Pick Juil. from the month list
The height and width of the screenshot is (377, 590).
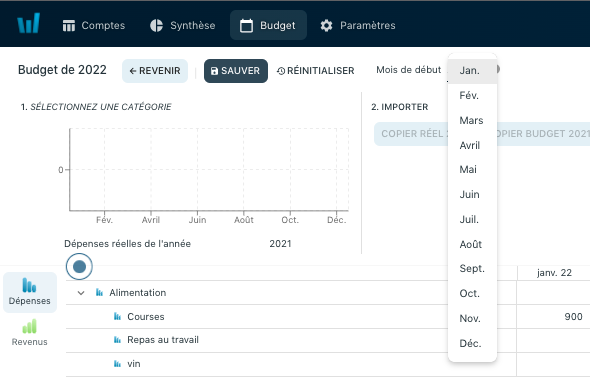(x=472, y=219)
